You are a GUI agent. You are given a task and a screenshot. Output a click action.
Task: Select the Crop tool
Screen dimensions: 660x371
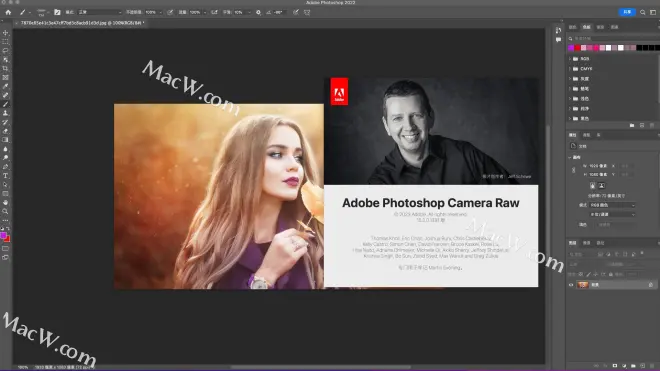click(5, 69)
